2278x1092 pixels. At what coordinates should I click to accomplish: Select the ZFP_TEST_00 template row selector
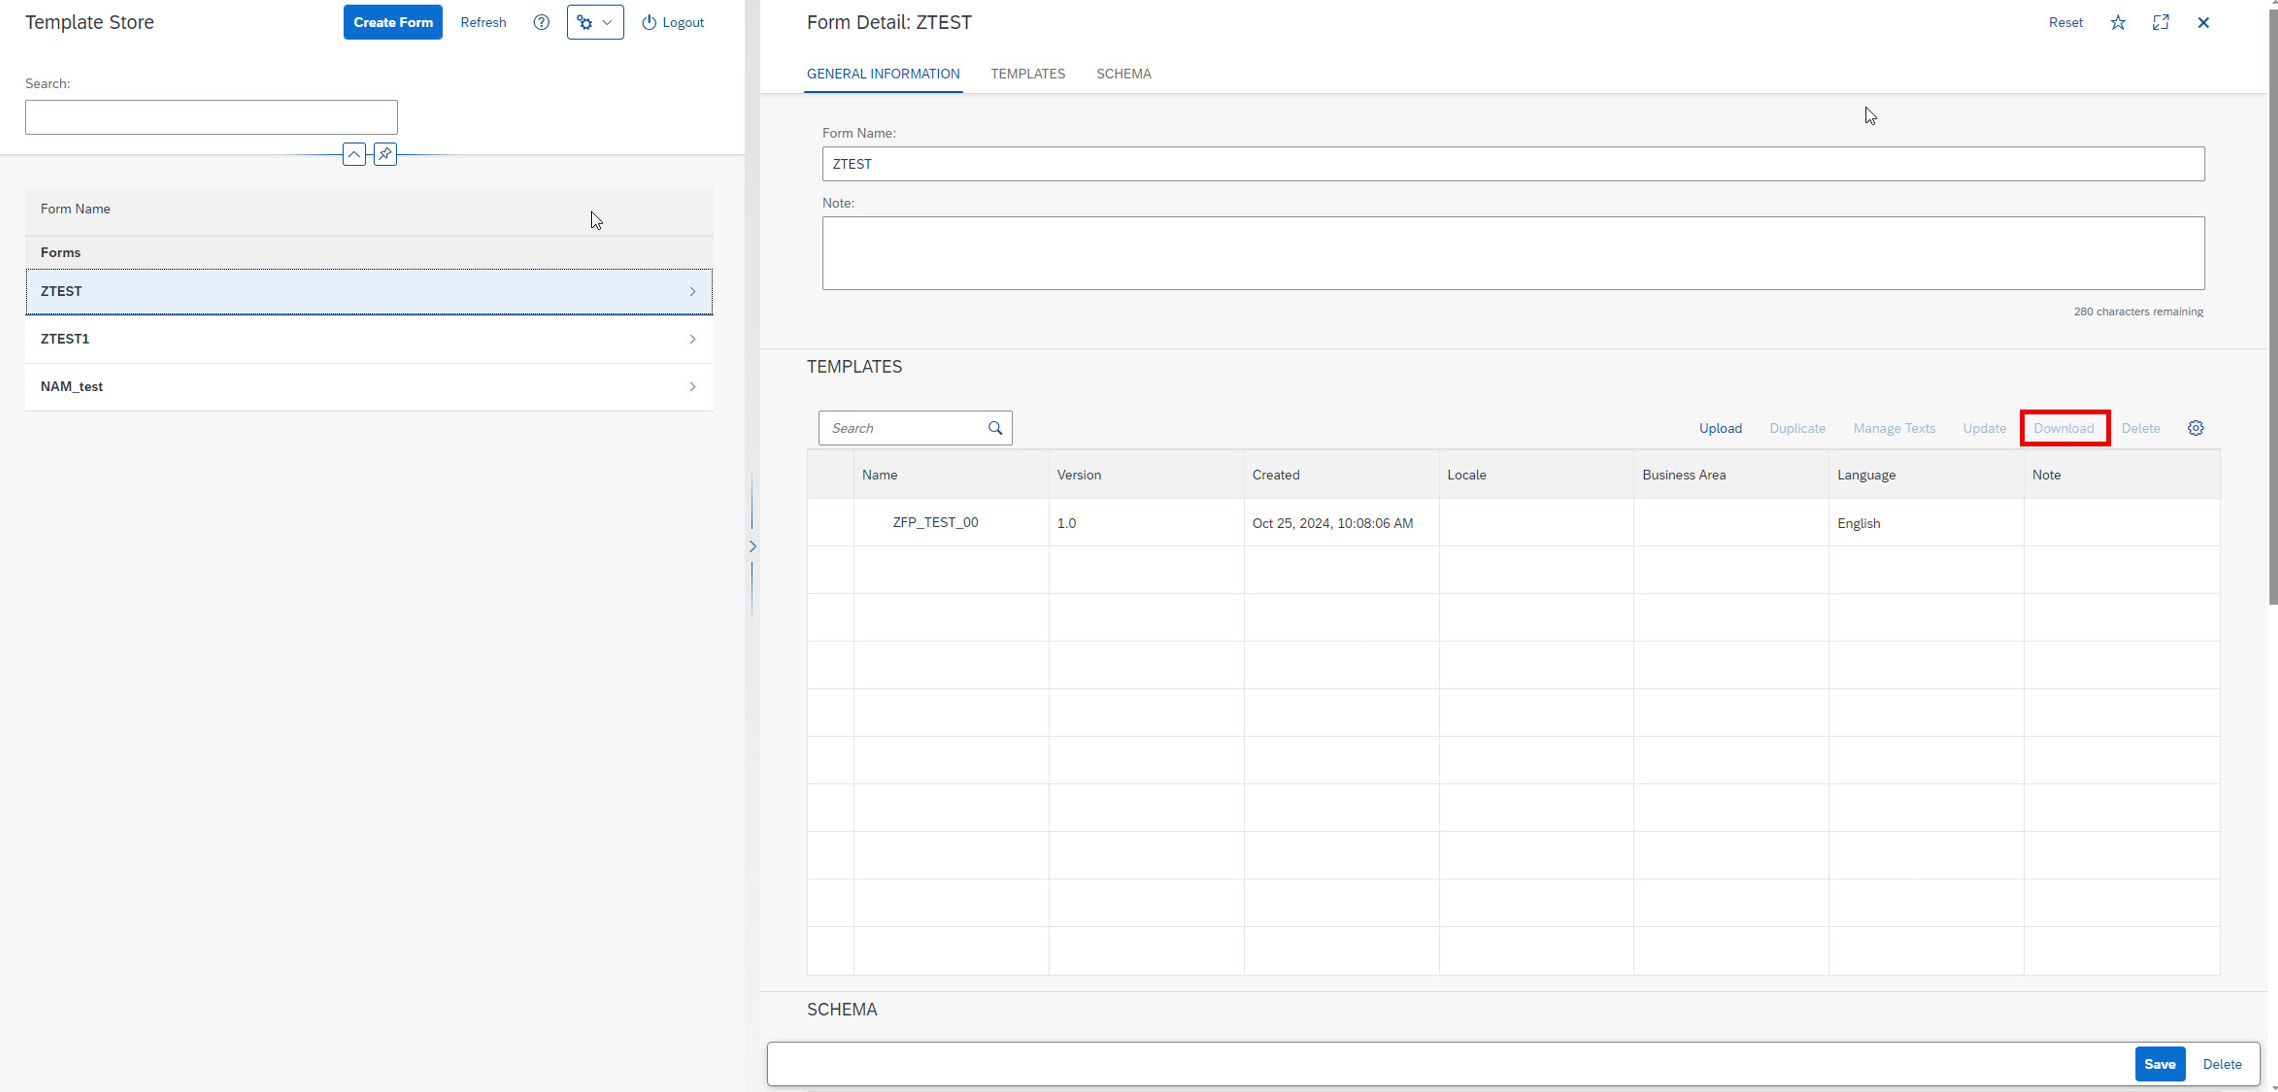[830, 523]
